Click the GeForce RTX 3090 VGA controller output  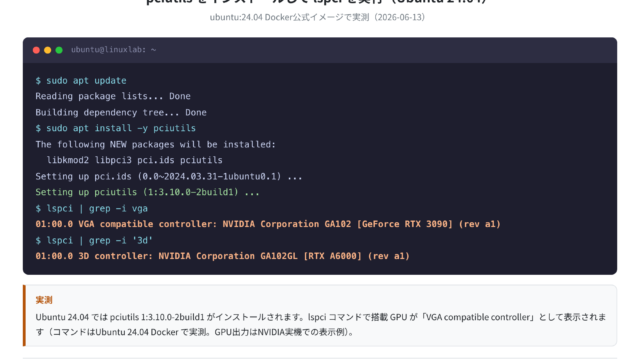(268, 224)
